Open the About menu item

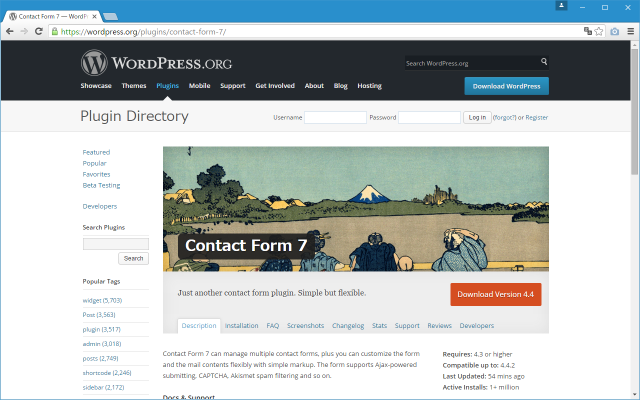click(314, 86)
